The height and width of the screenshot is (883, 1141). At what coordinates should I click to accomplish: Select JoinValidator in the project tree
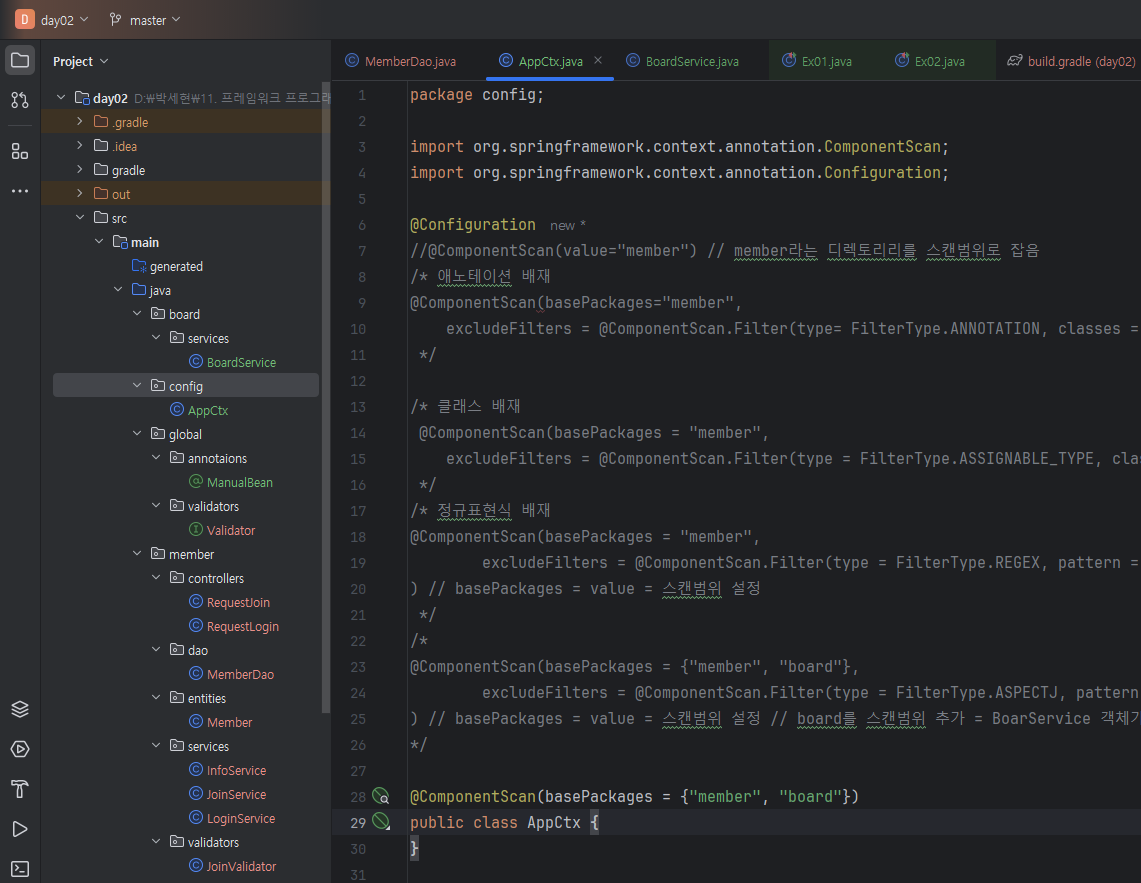click(x=241, y=866)
